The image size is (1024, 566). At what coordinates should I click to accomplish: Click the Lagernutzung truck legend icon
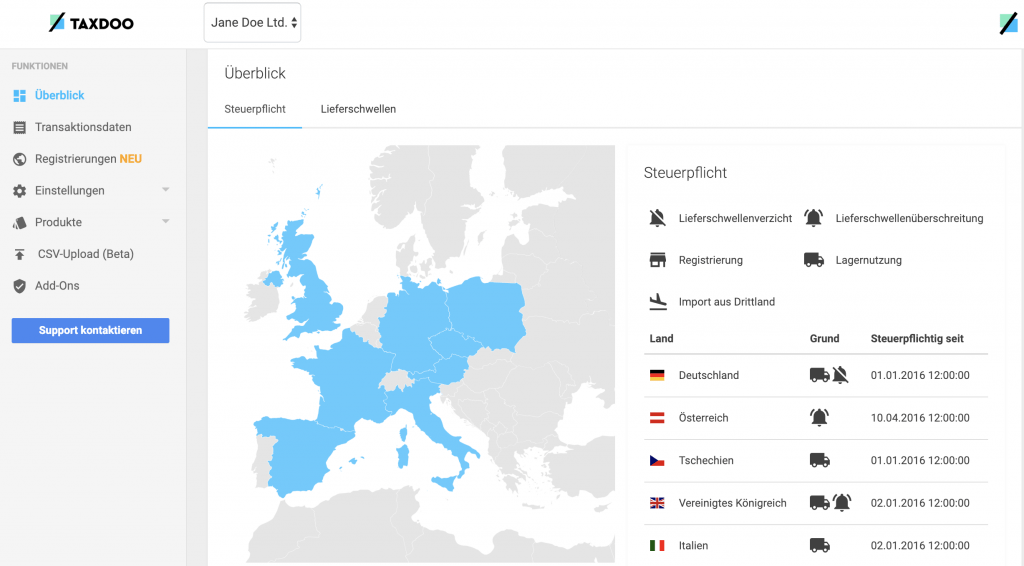(814, 260)
